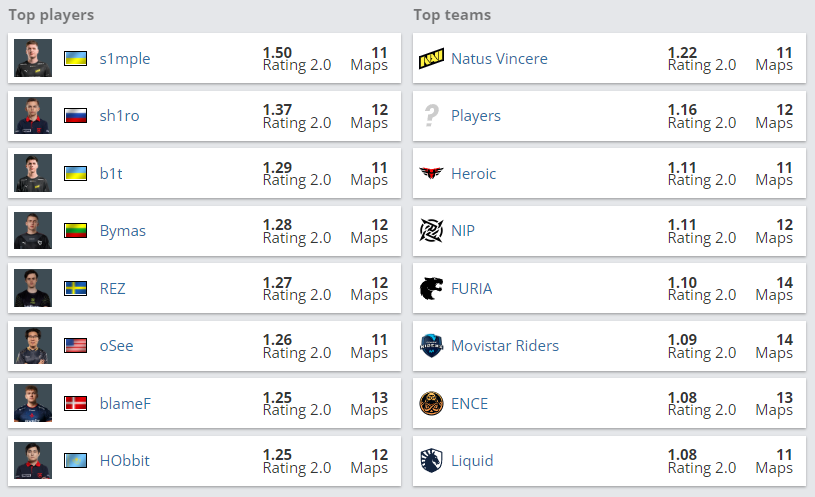This screenshot has width=815, height=497.
Task: Click the question mark Players icon
Action: 431,115
